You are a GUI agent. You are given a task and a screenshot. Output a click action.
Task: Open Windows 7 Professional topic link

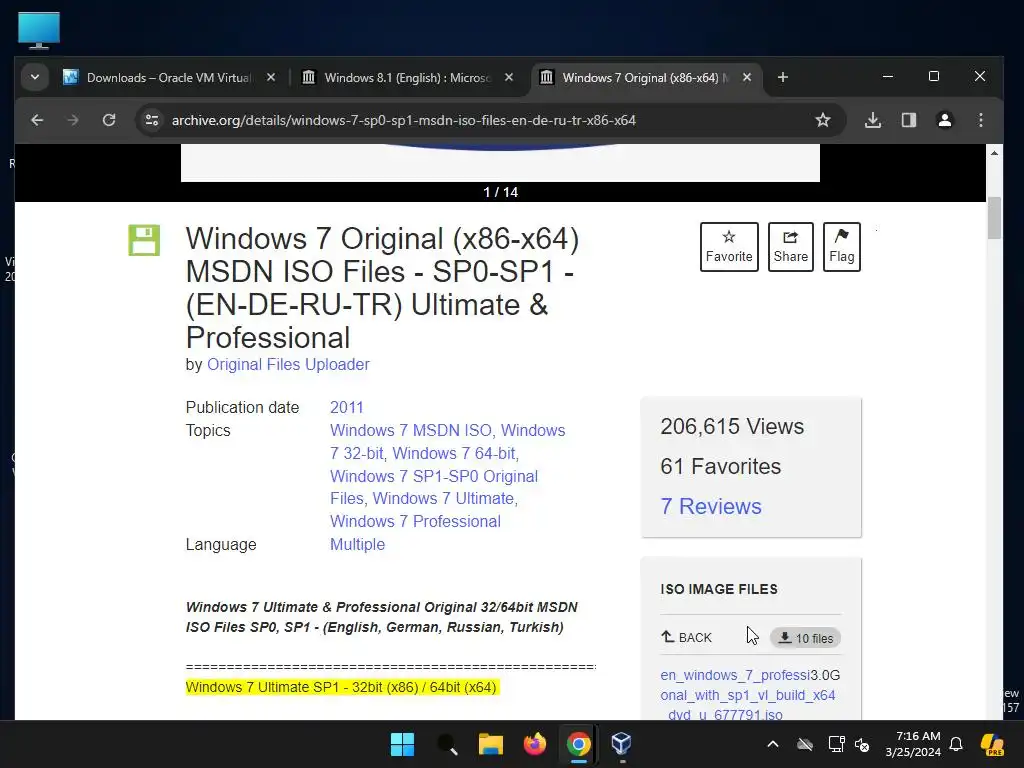(x=415, y=521)
